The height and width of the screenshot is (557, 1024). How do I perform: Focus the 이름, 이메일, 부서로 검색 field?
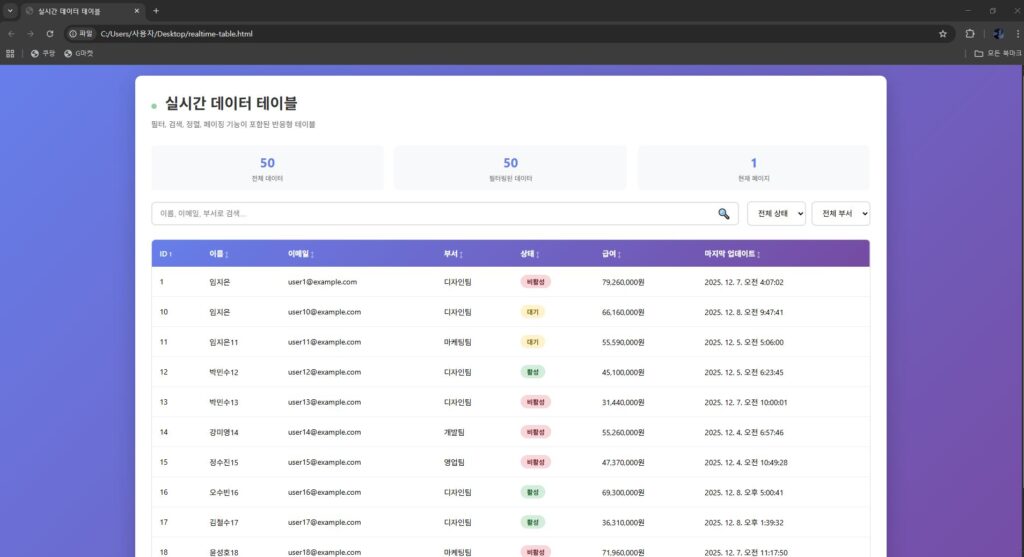coord(445,214)
